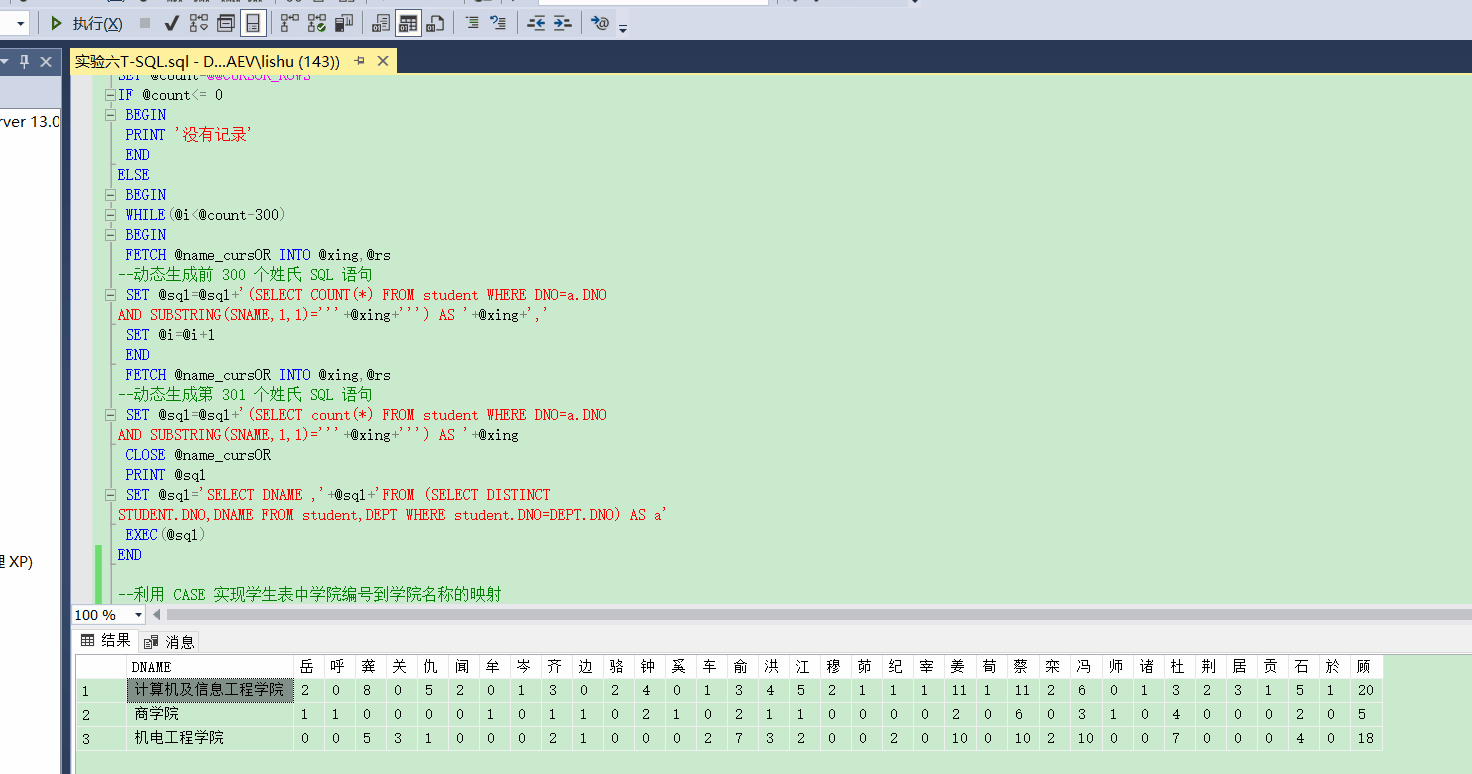Click the DNAME column header
The height and width of the screenshot is (774, 1472).
click(210, 666)
